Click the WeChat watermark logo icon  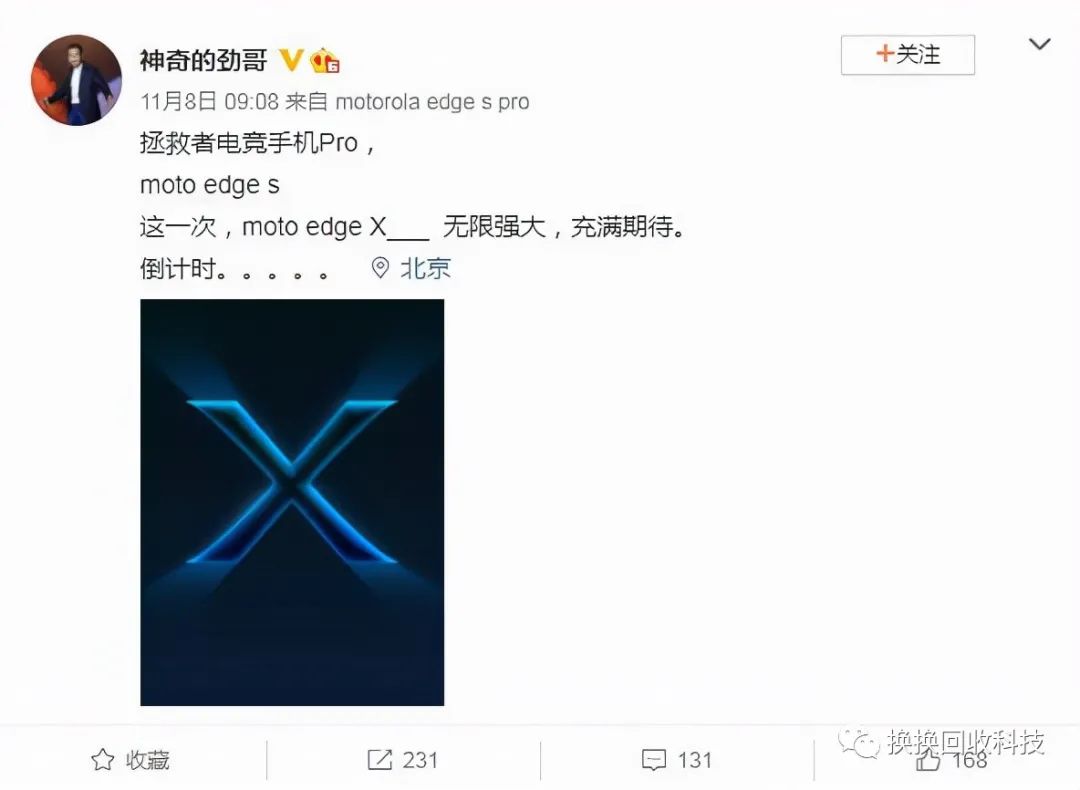click(858, 742)
